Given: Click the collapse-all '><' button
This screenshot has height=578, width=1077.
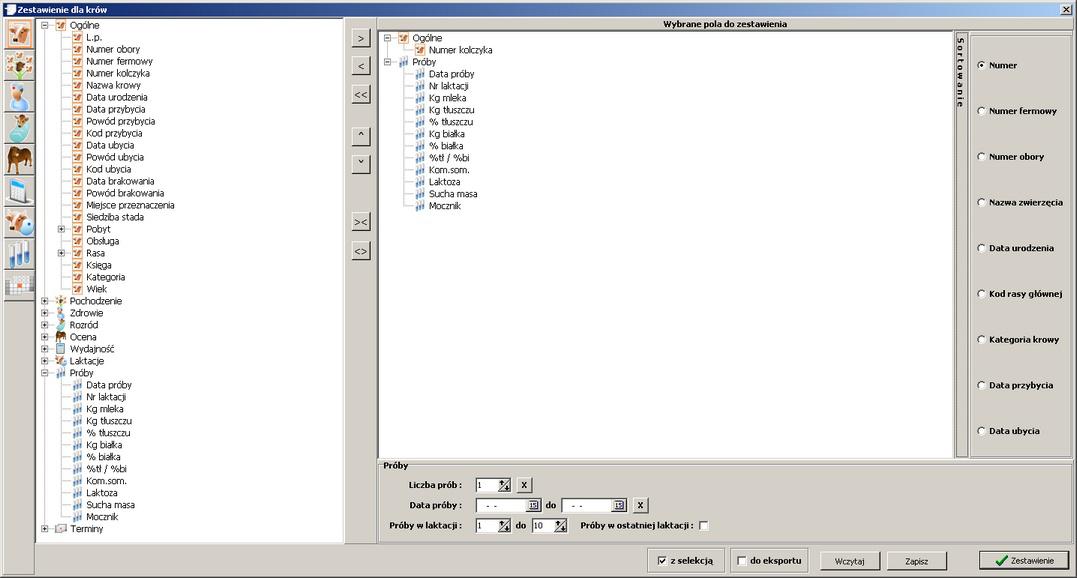Looking at the screenshot, I should pos(361,221).
